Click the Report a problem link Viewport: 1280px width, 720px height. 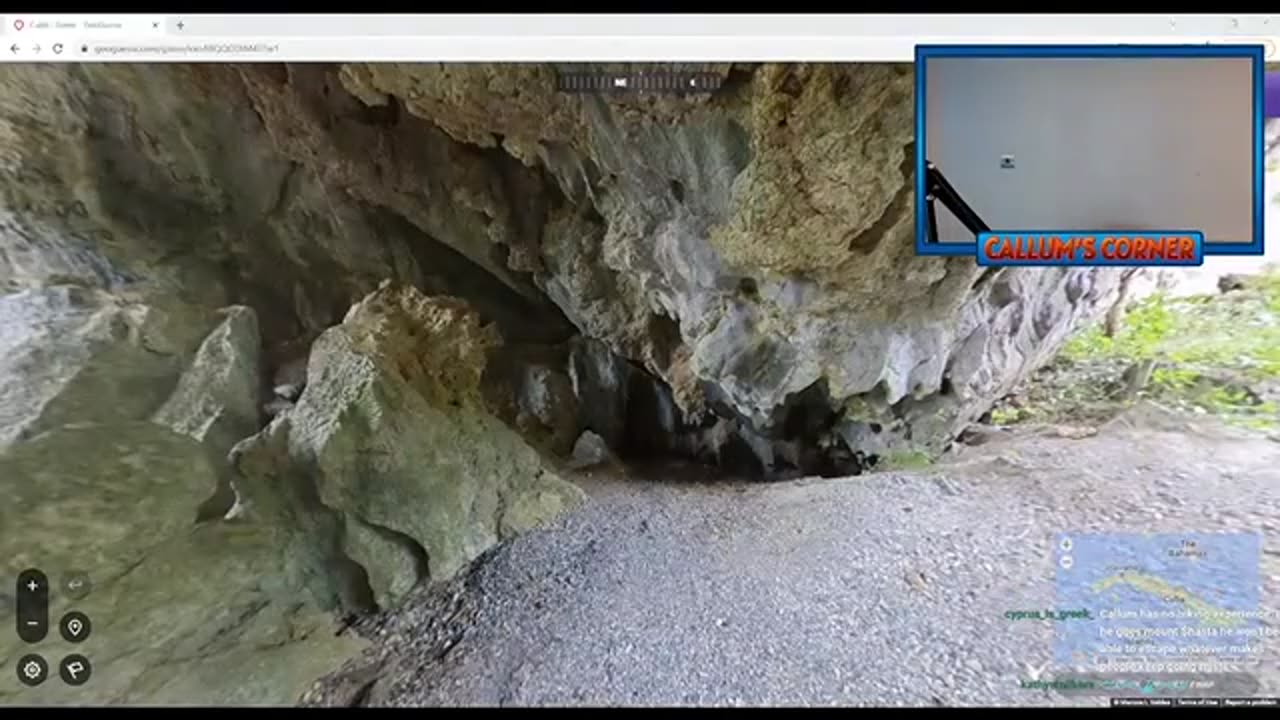point(1249,702)
